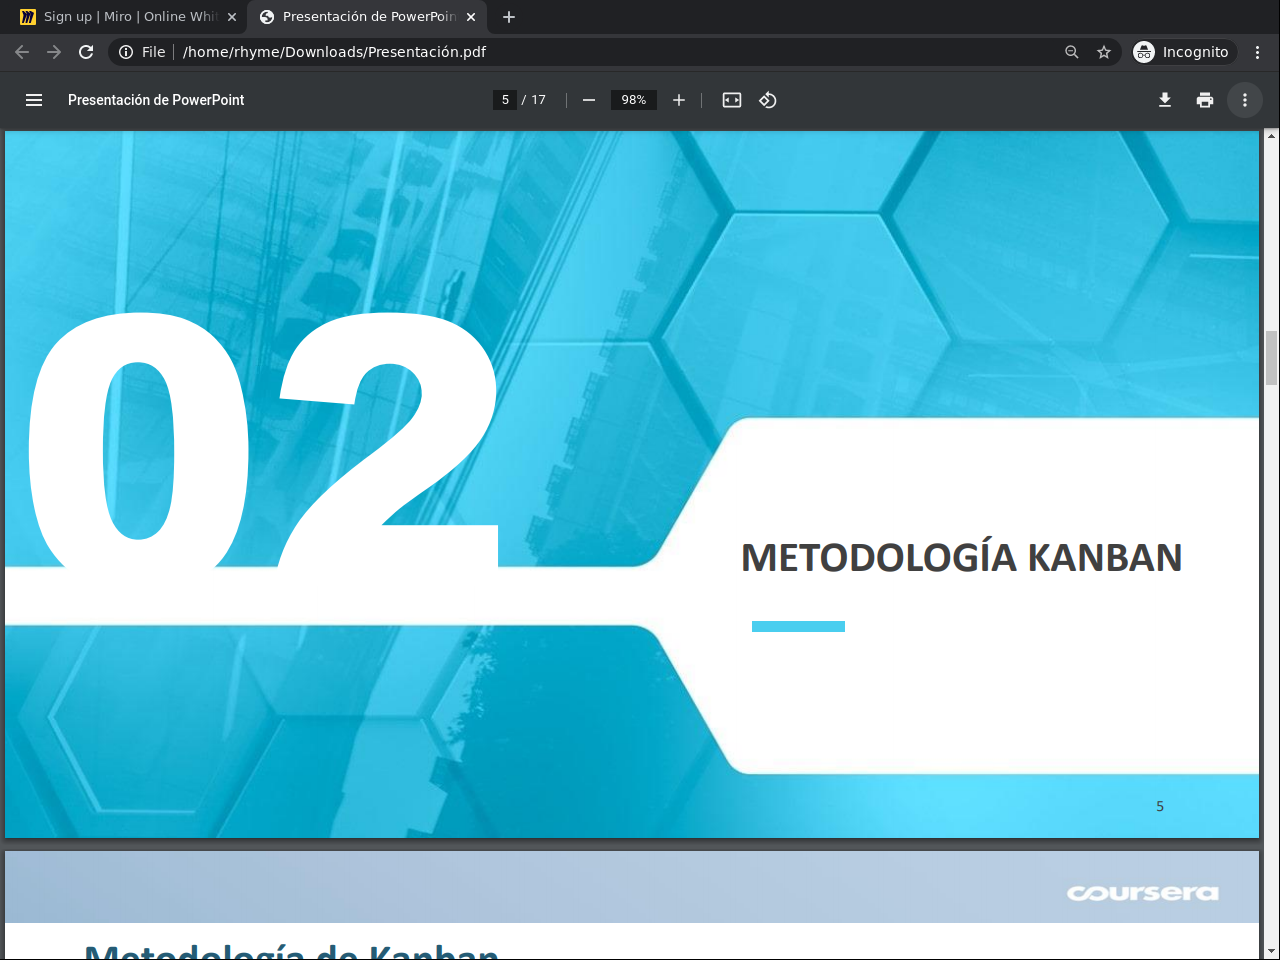Reload the current page

pyautogui.click(x=86, y=52)
